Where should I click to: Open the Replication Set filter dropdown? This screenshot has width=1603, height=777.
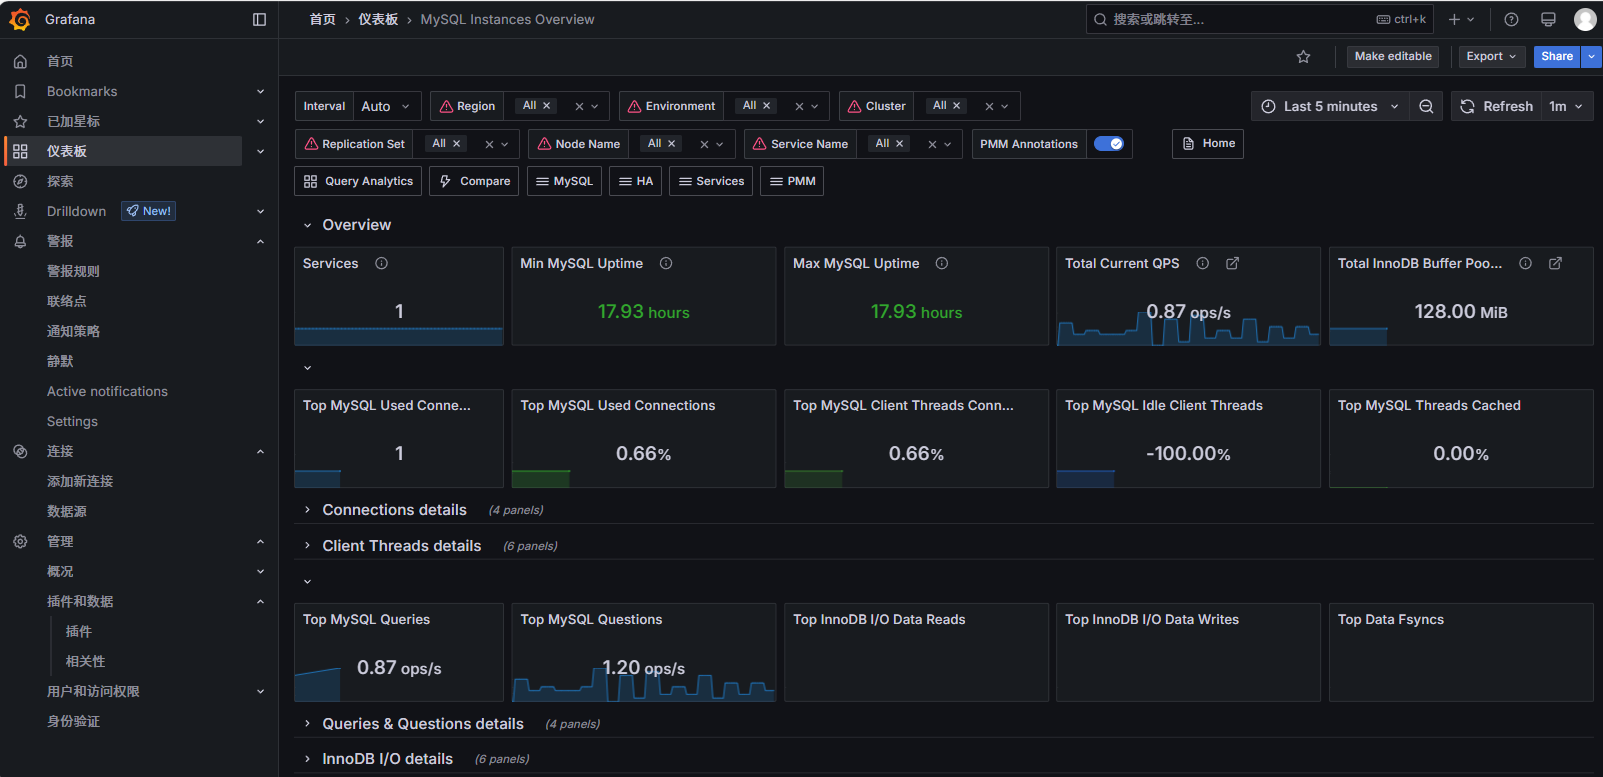tap(504, 144)
